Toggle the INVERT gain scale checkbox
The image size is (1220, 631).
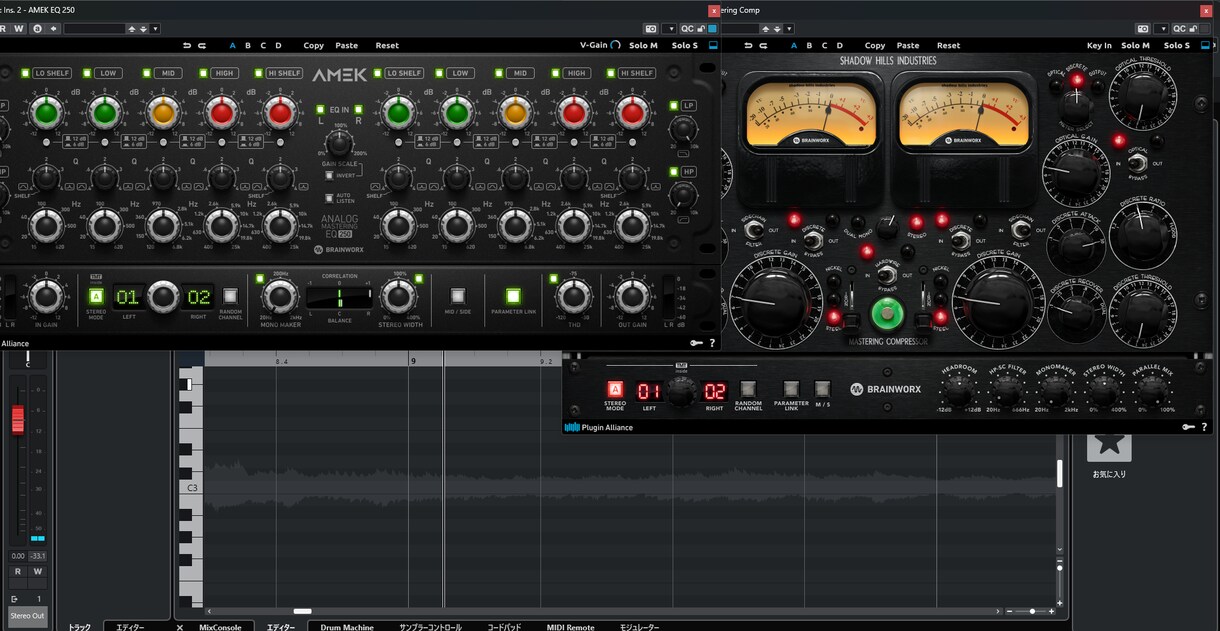[328, 175]
